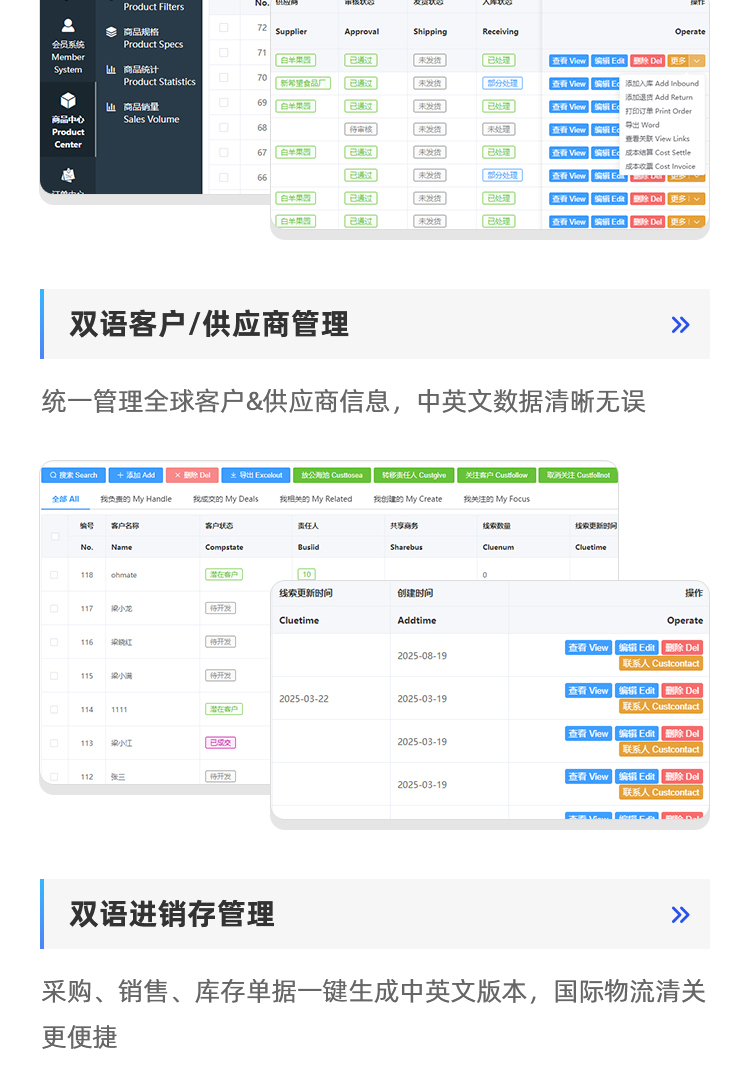Choose 成本结算 Cost Settle from the menu
750x1077 pixels.
[658, 152]
